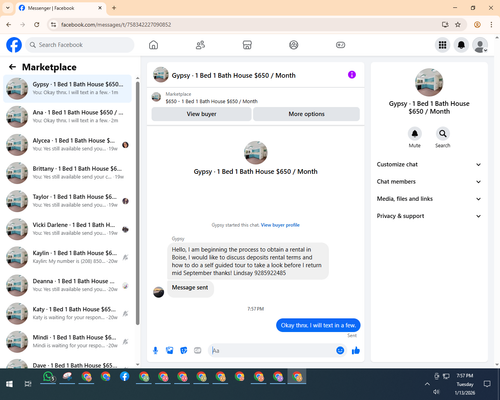This screenshot has width=500, height=400.
Task: Open the Mindi conversation in list
Action: (x=67, y=341)
